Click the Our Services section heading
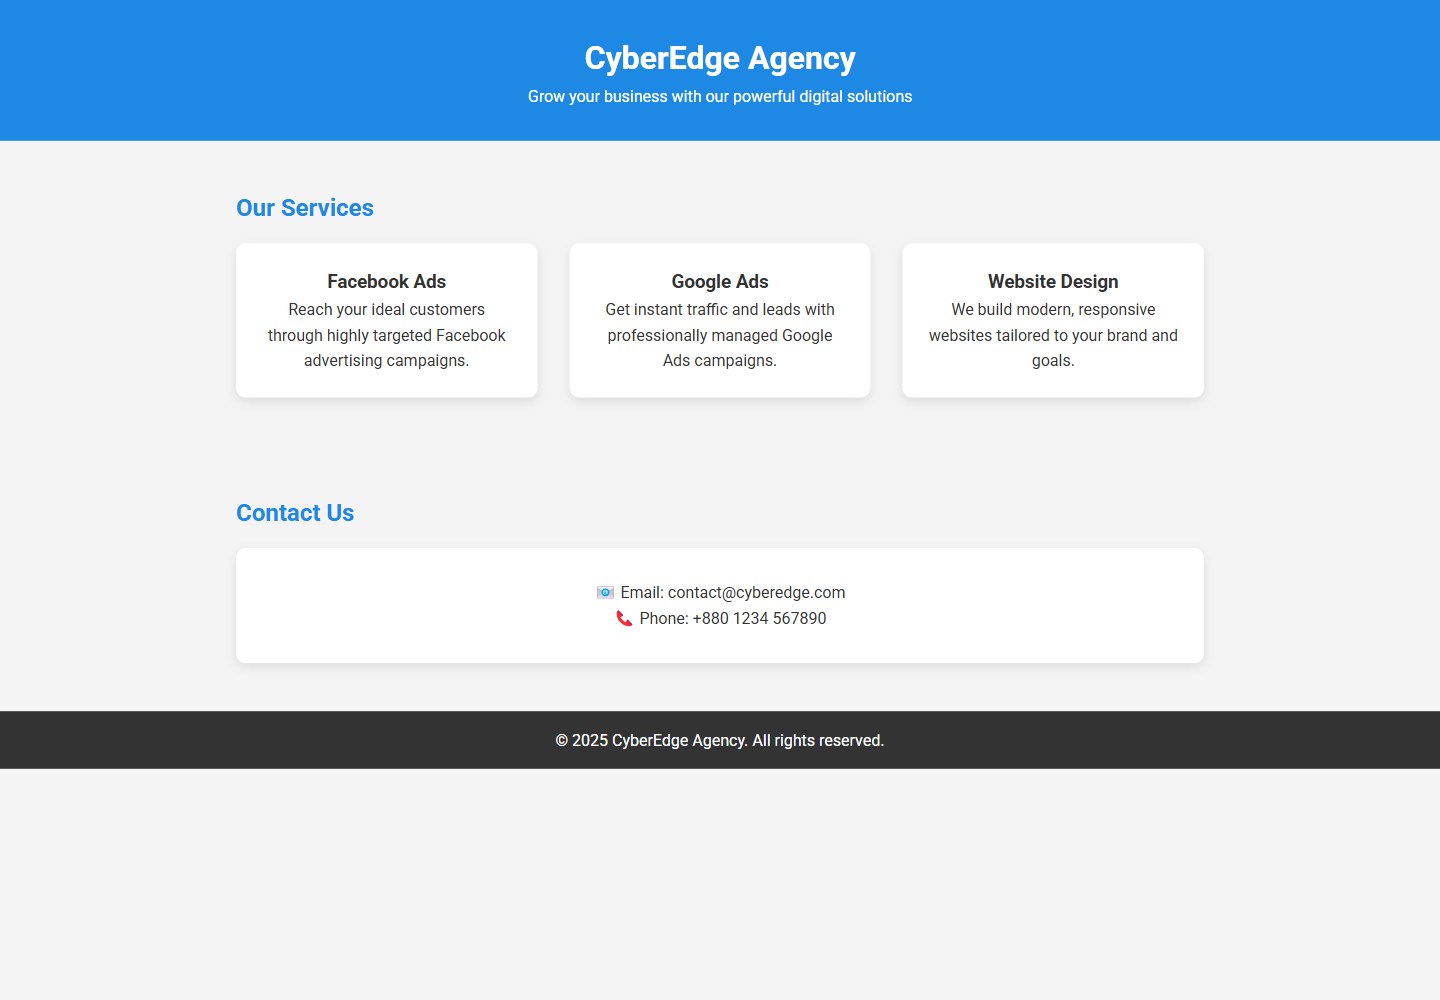 (x=305, y=208)
